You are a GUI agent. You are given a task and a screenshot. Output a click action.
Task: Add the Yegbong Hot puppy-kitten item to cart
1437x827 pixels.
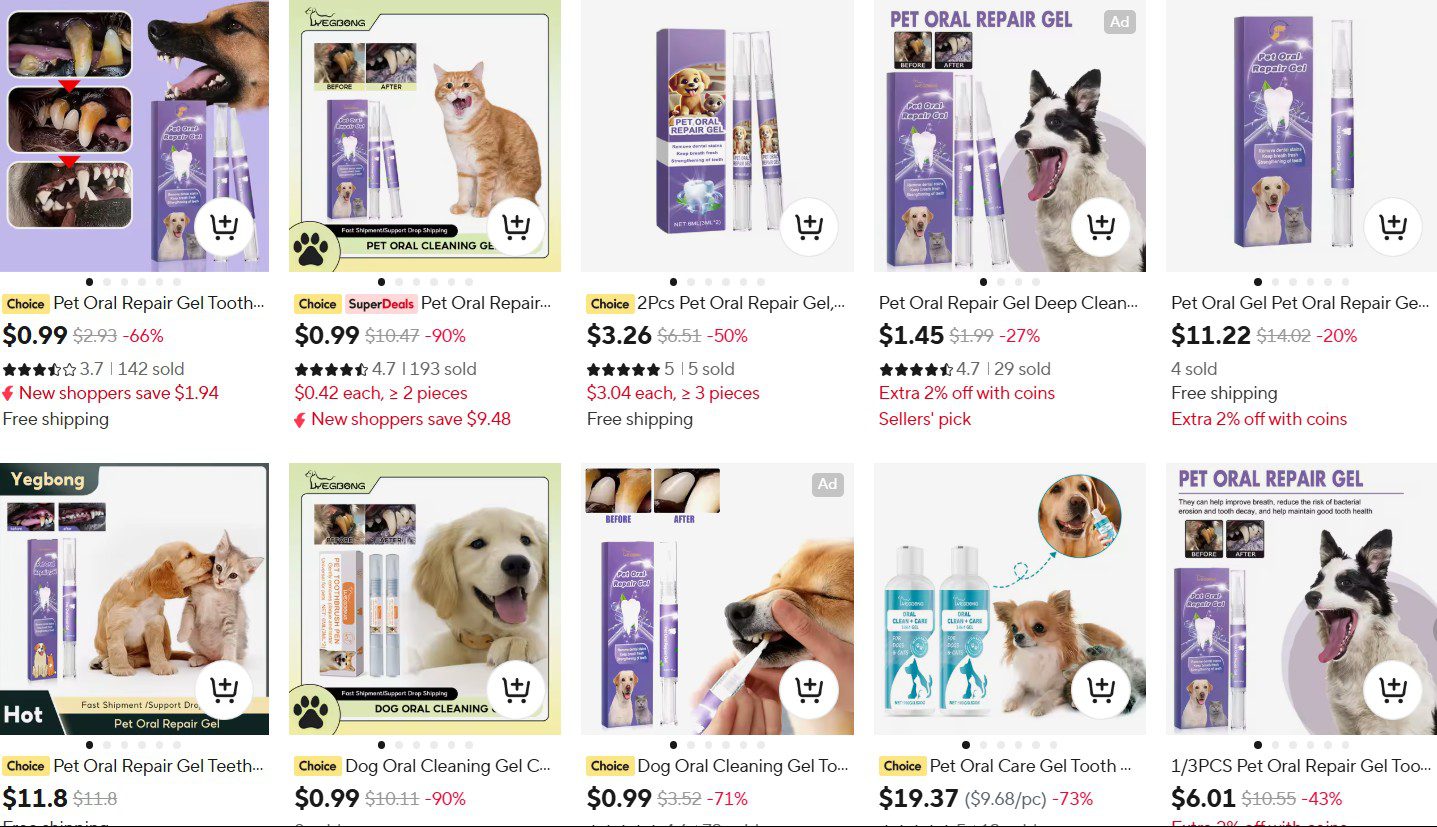[x=224, y=689]
